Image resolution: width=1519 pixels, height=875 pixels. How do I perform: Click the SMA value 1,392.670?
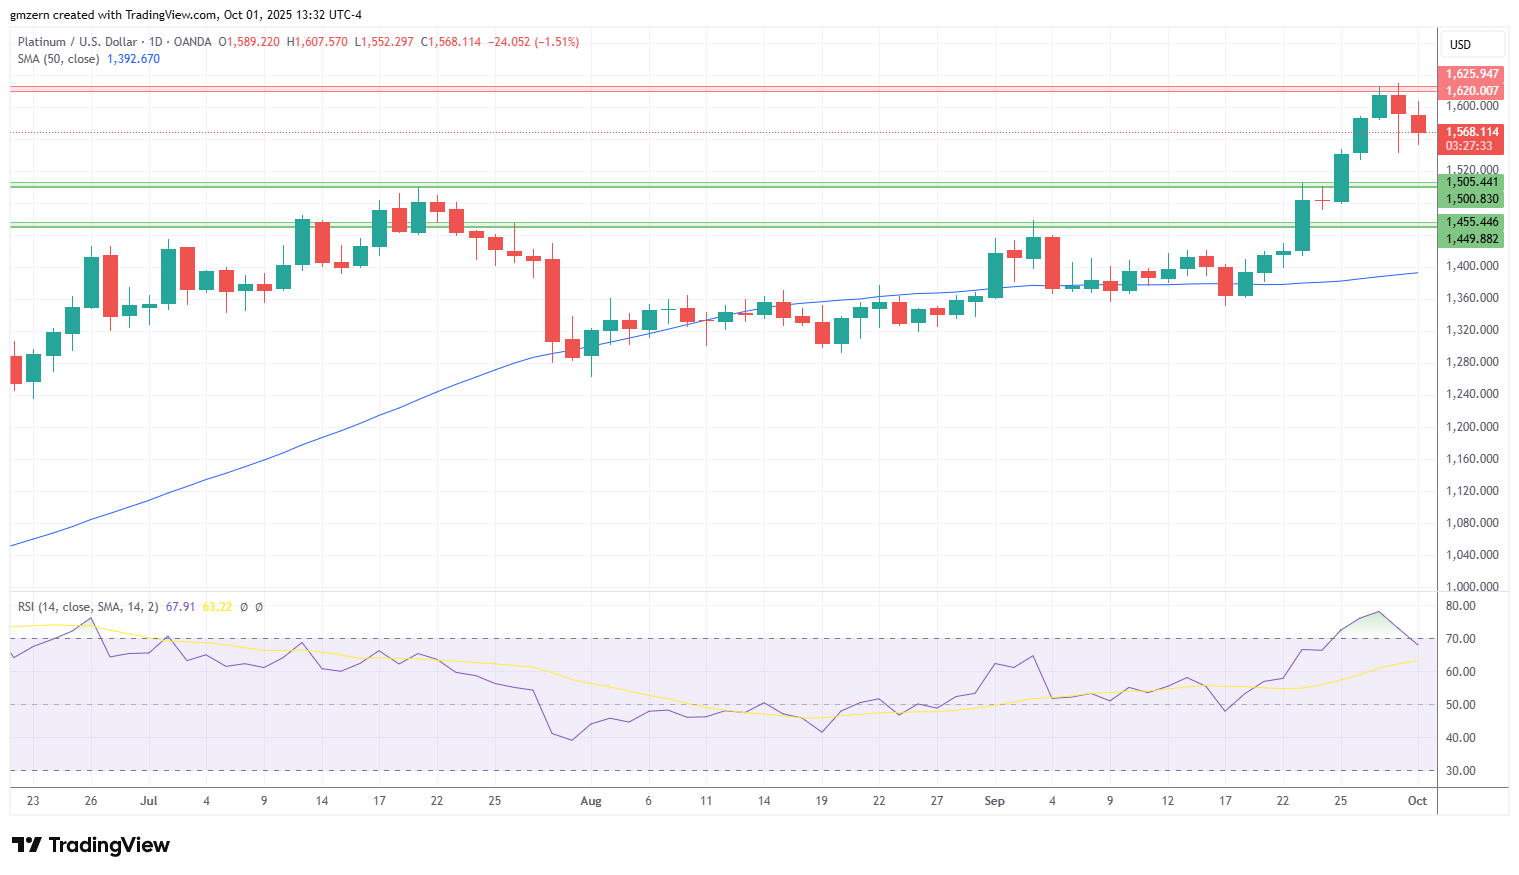click(x=133, y=59)
